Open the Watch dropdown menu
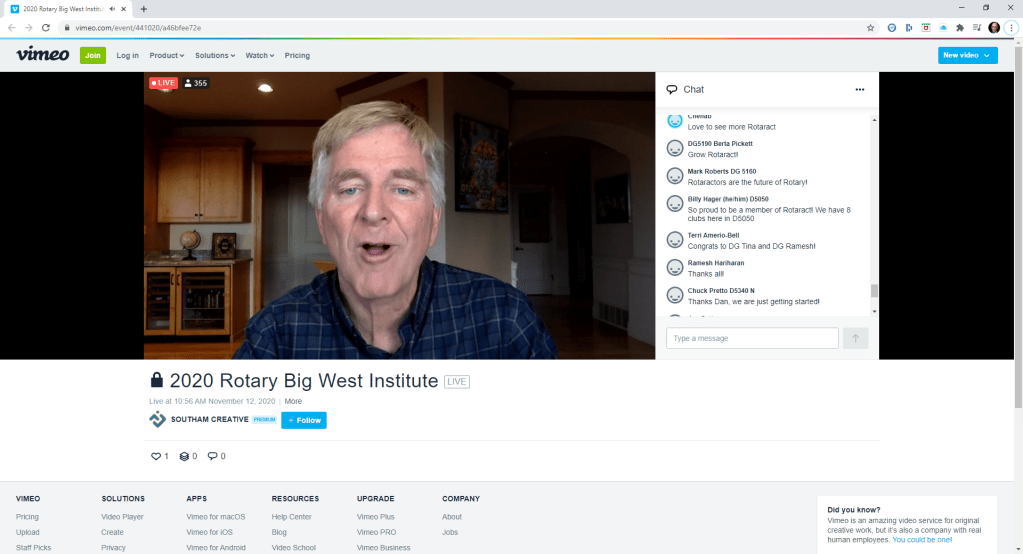 tap(260, 56)
